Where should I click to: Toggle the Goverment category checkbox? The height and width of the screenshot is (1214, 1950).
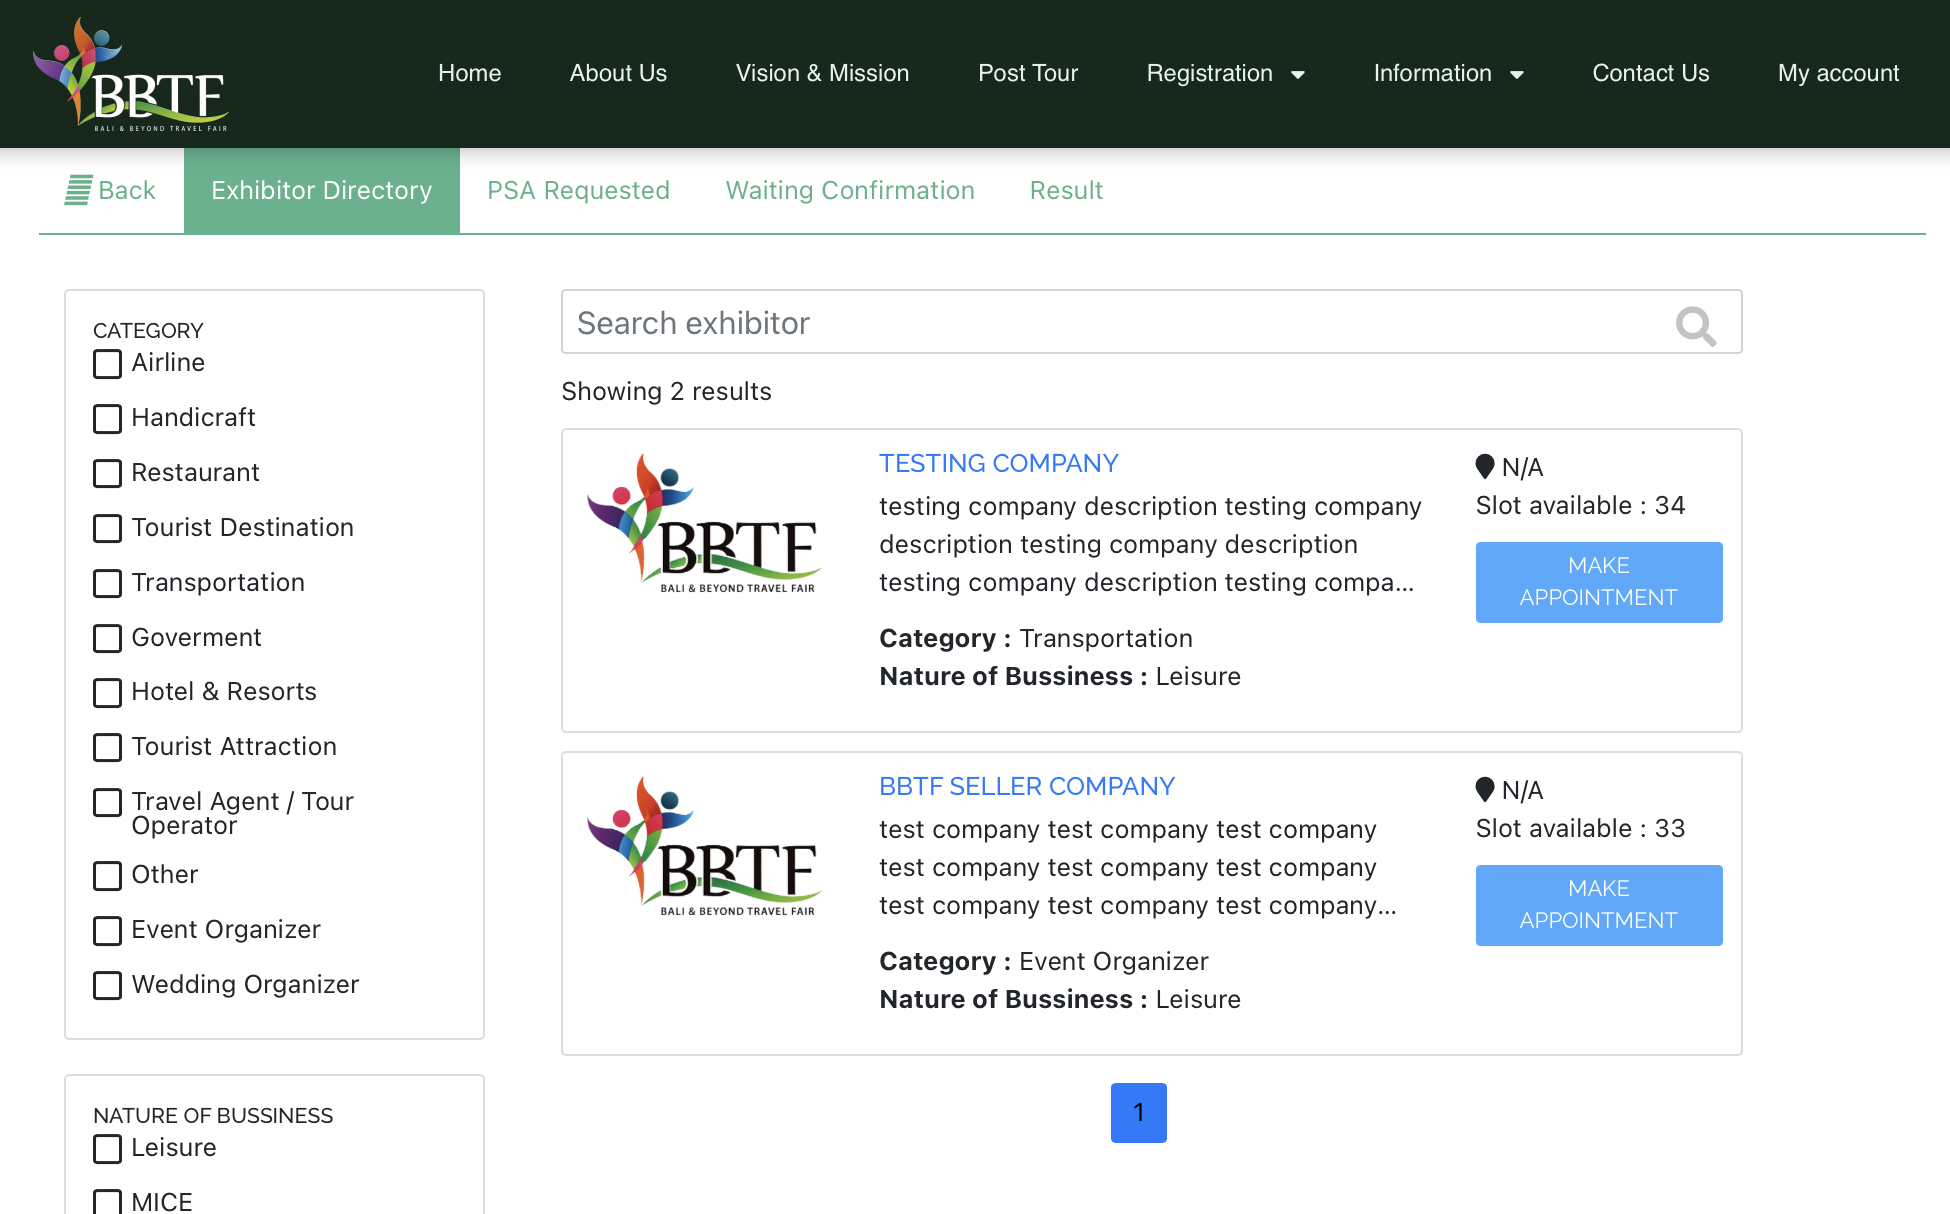coord(107,638)
